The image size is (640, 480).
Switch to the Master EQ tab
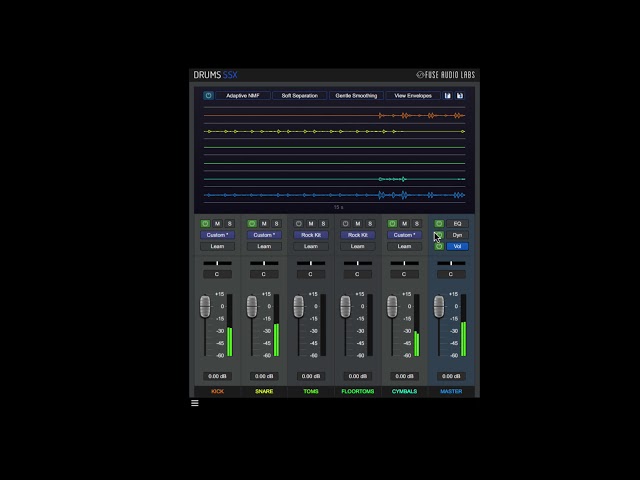458,224
